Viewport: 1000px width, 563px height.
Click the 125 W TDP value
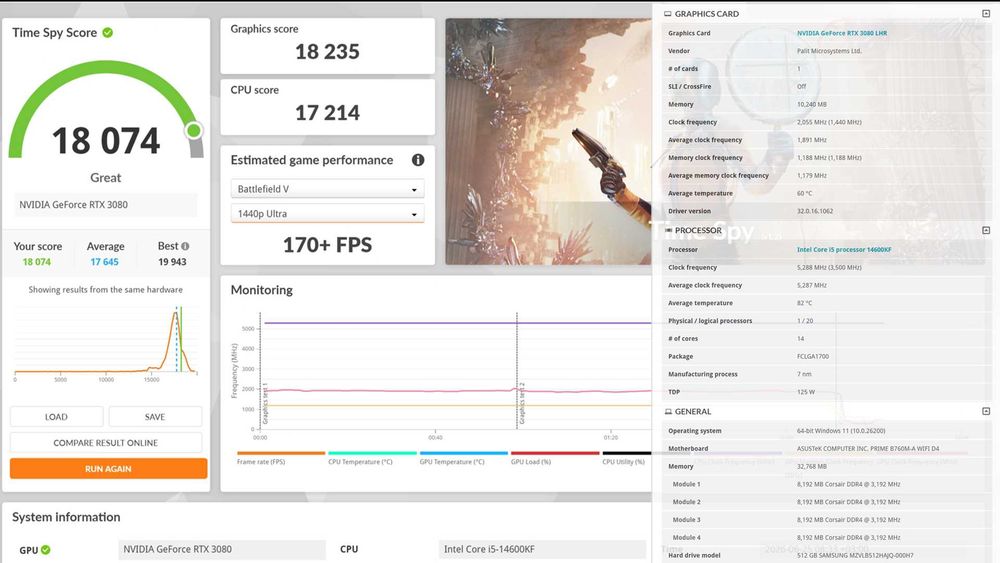(x=805, y=392)
